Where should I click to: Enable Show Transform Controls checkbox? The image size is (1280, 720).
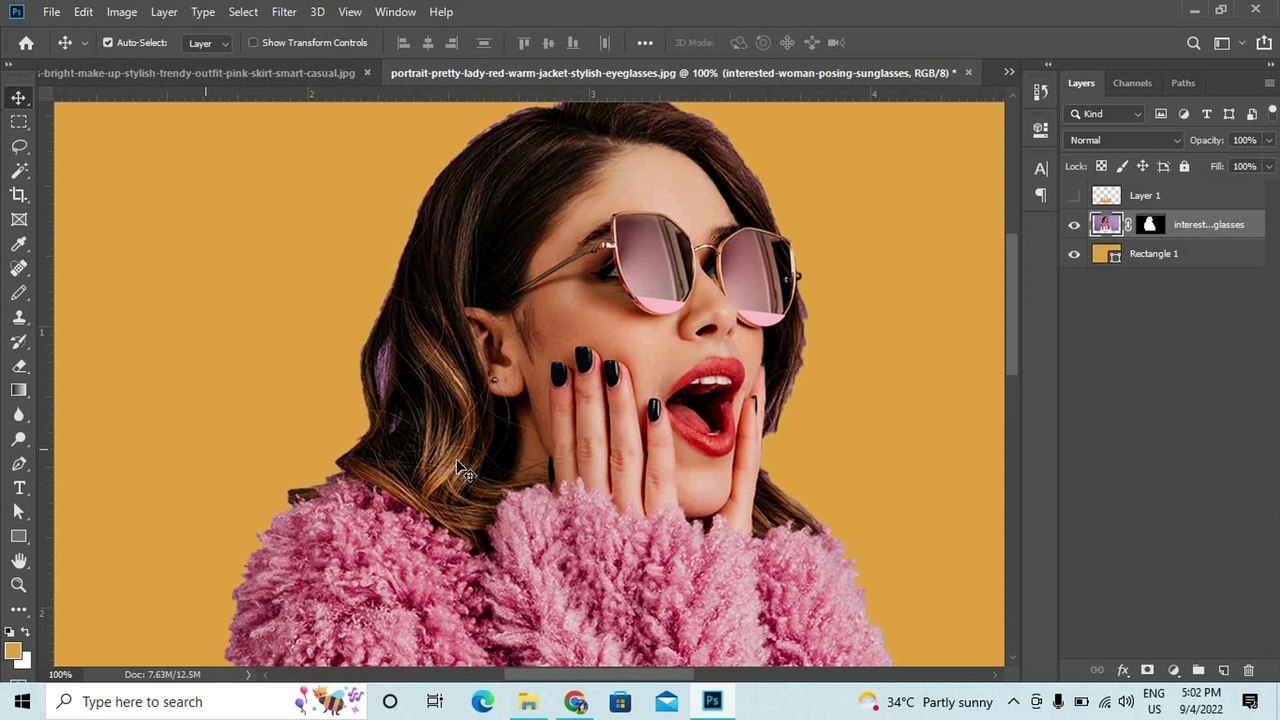253,43
